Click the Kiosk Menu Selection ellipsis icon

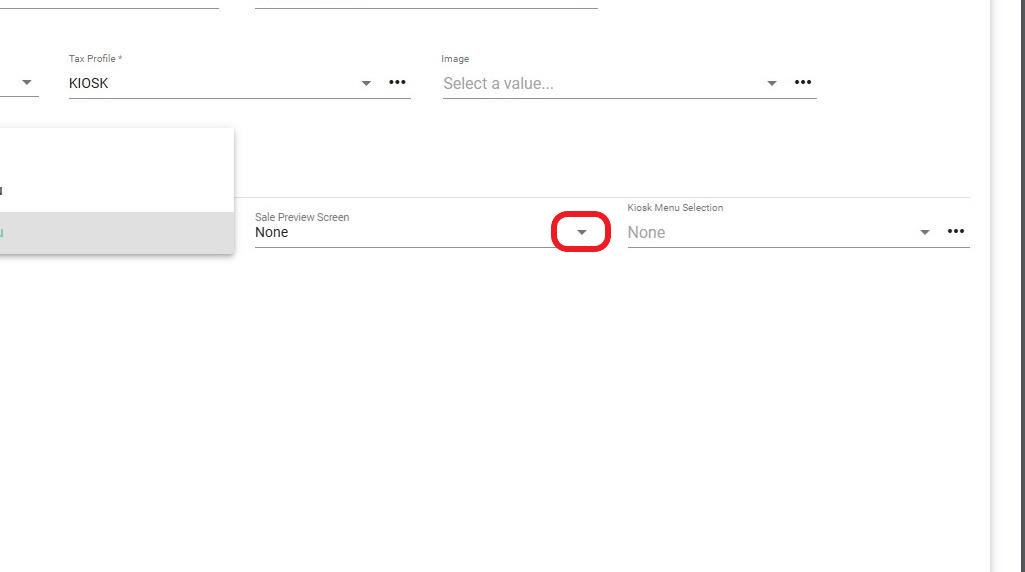(x=956, y=231)
